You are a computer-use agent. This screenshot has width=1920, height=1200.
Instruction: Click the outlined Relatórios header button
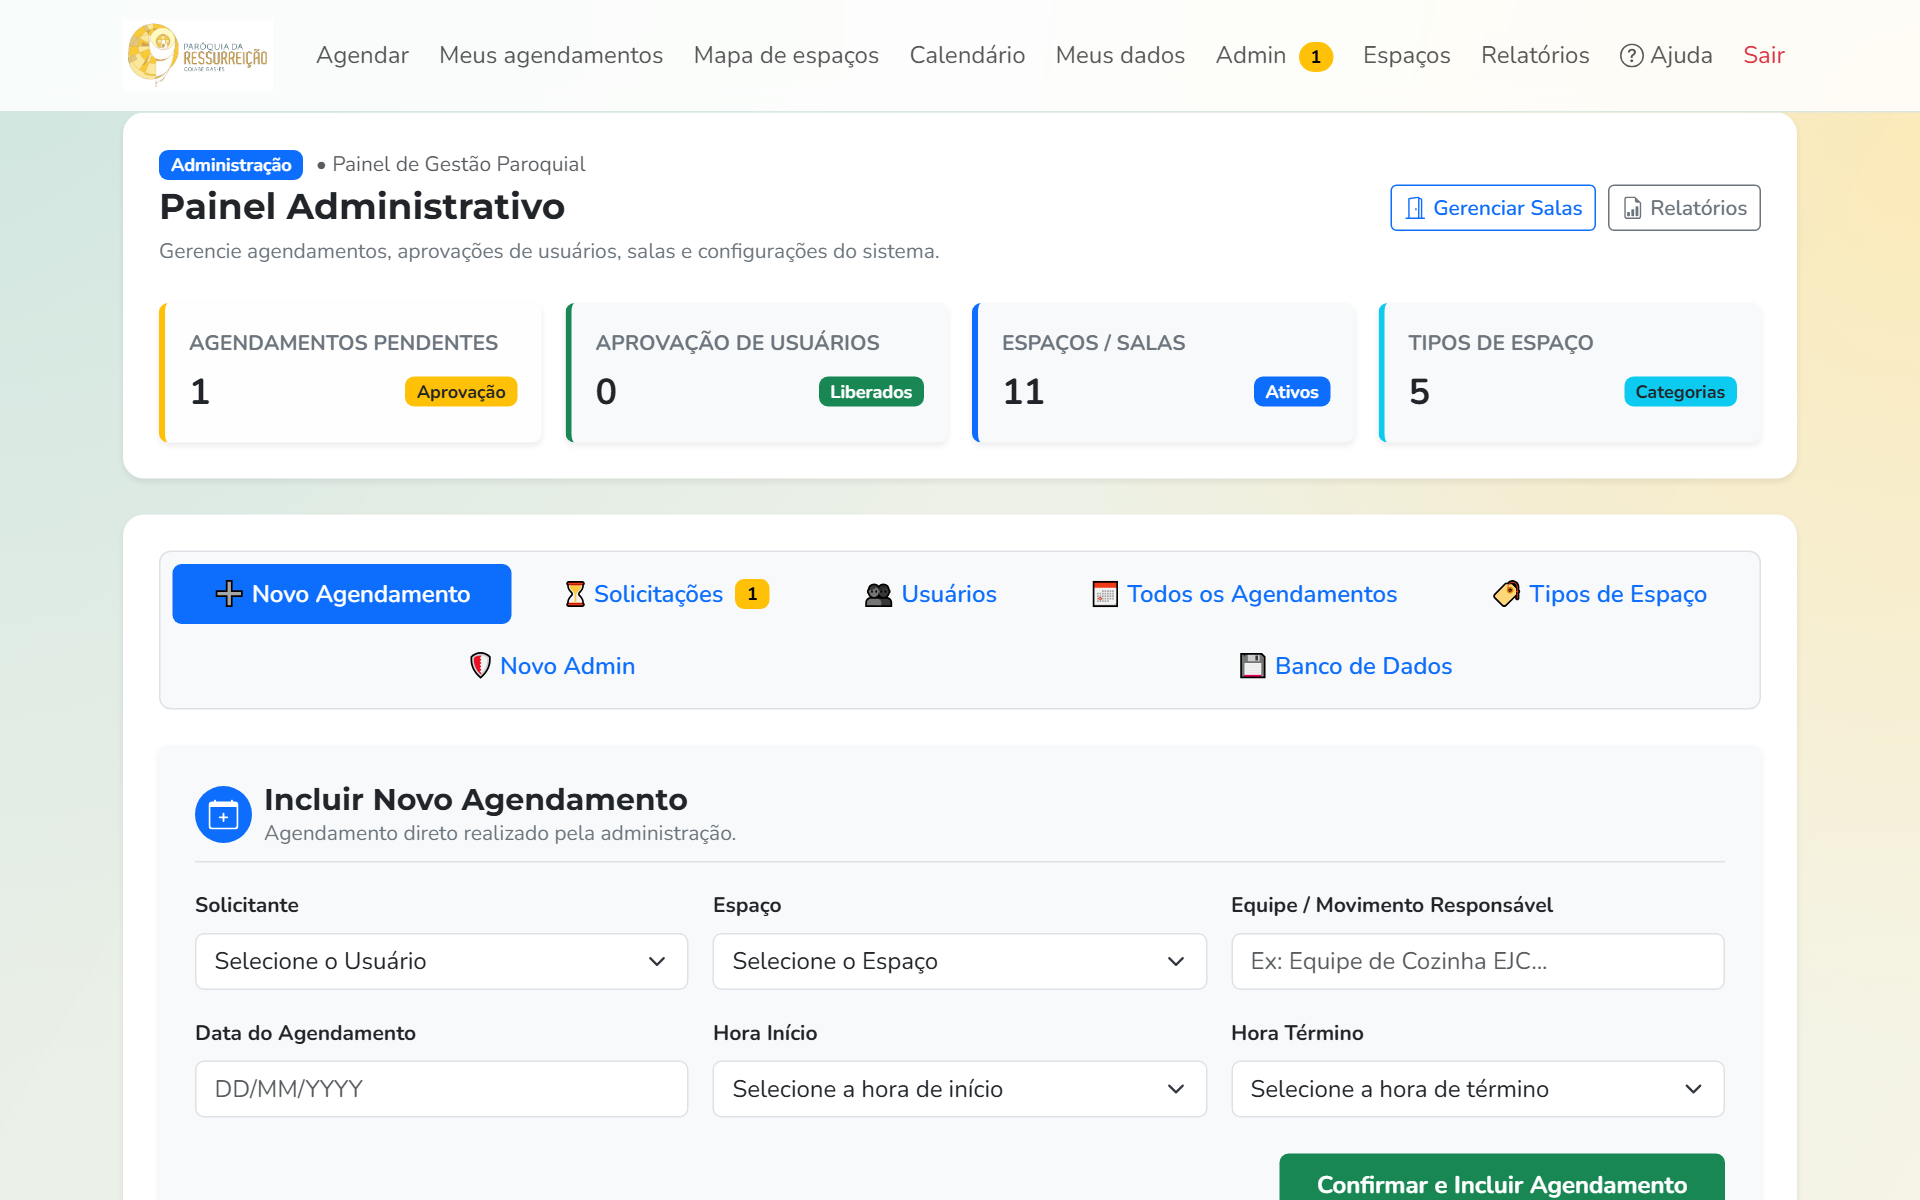click(1684, 208)
